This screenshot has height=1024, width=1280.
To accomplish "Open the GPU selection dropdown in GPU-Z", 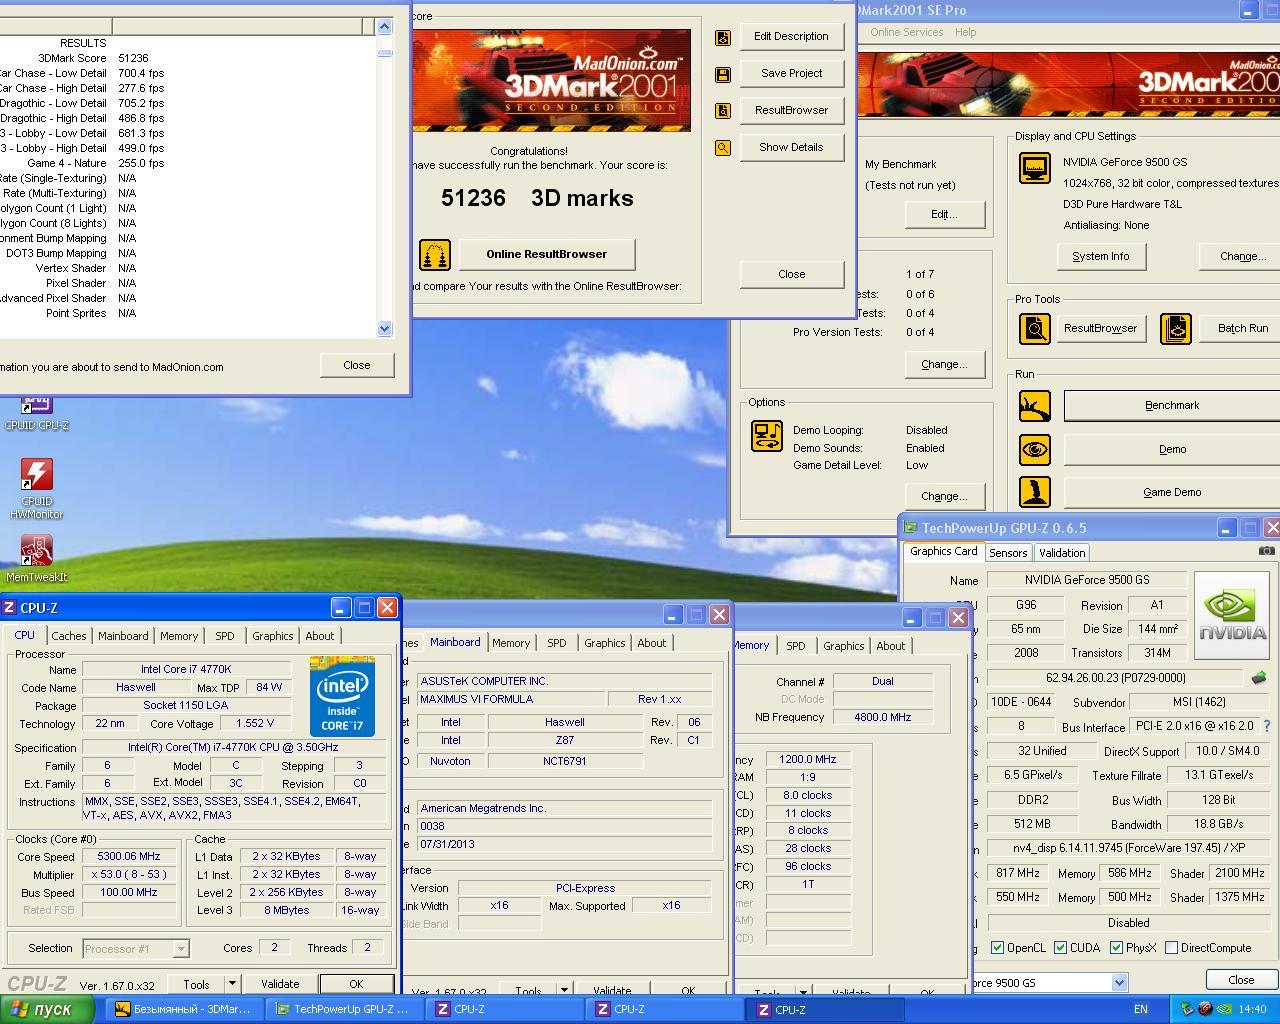I will (x=1119, y=983).
